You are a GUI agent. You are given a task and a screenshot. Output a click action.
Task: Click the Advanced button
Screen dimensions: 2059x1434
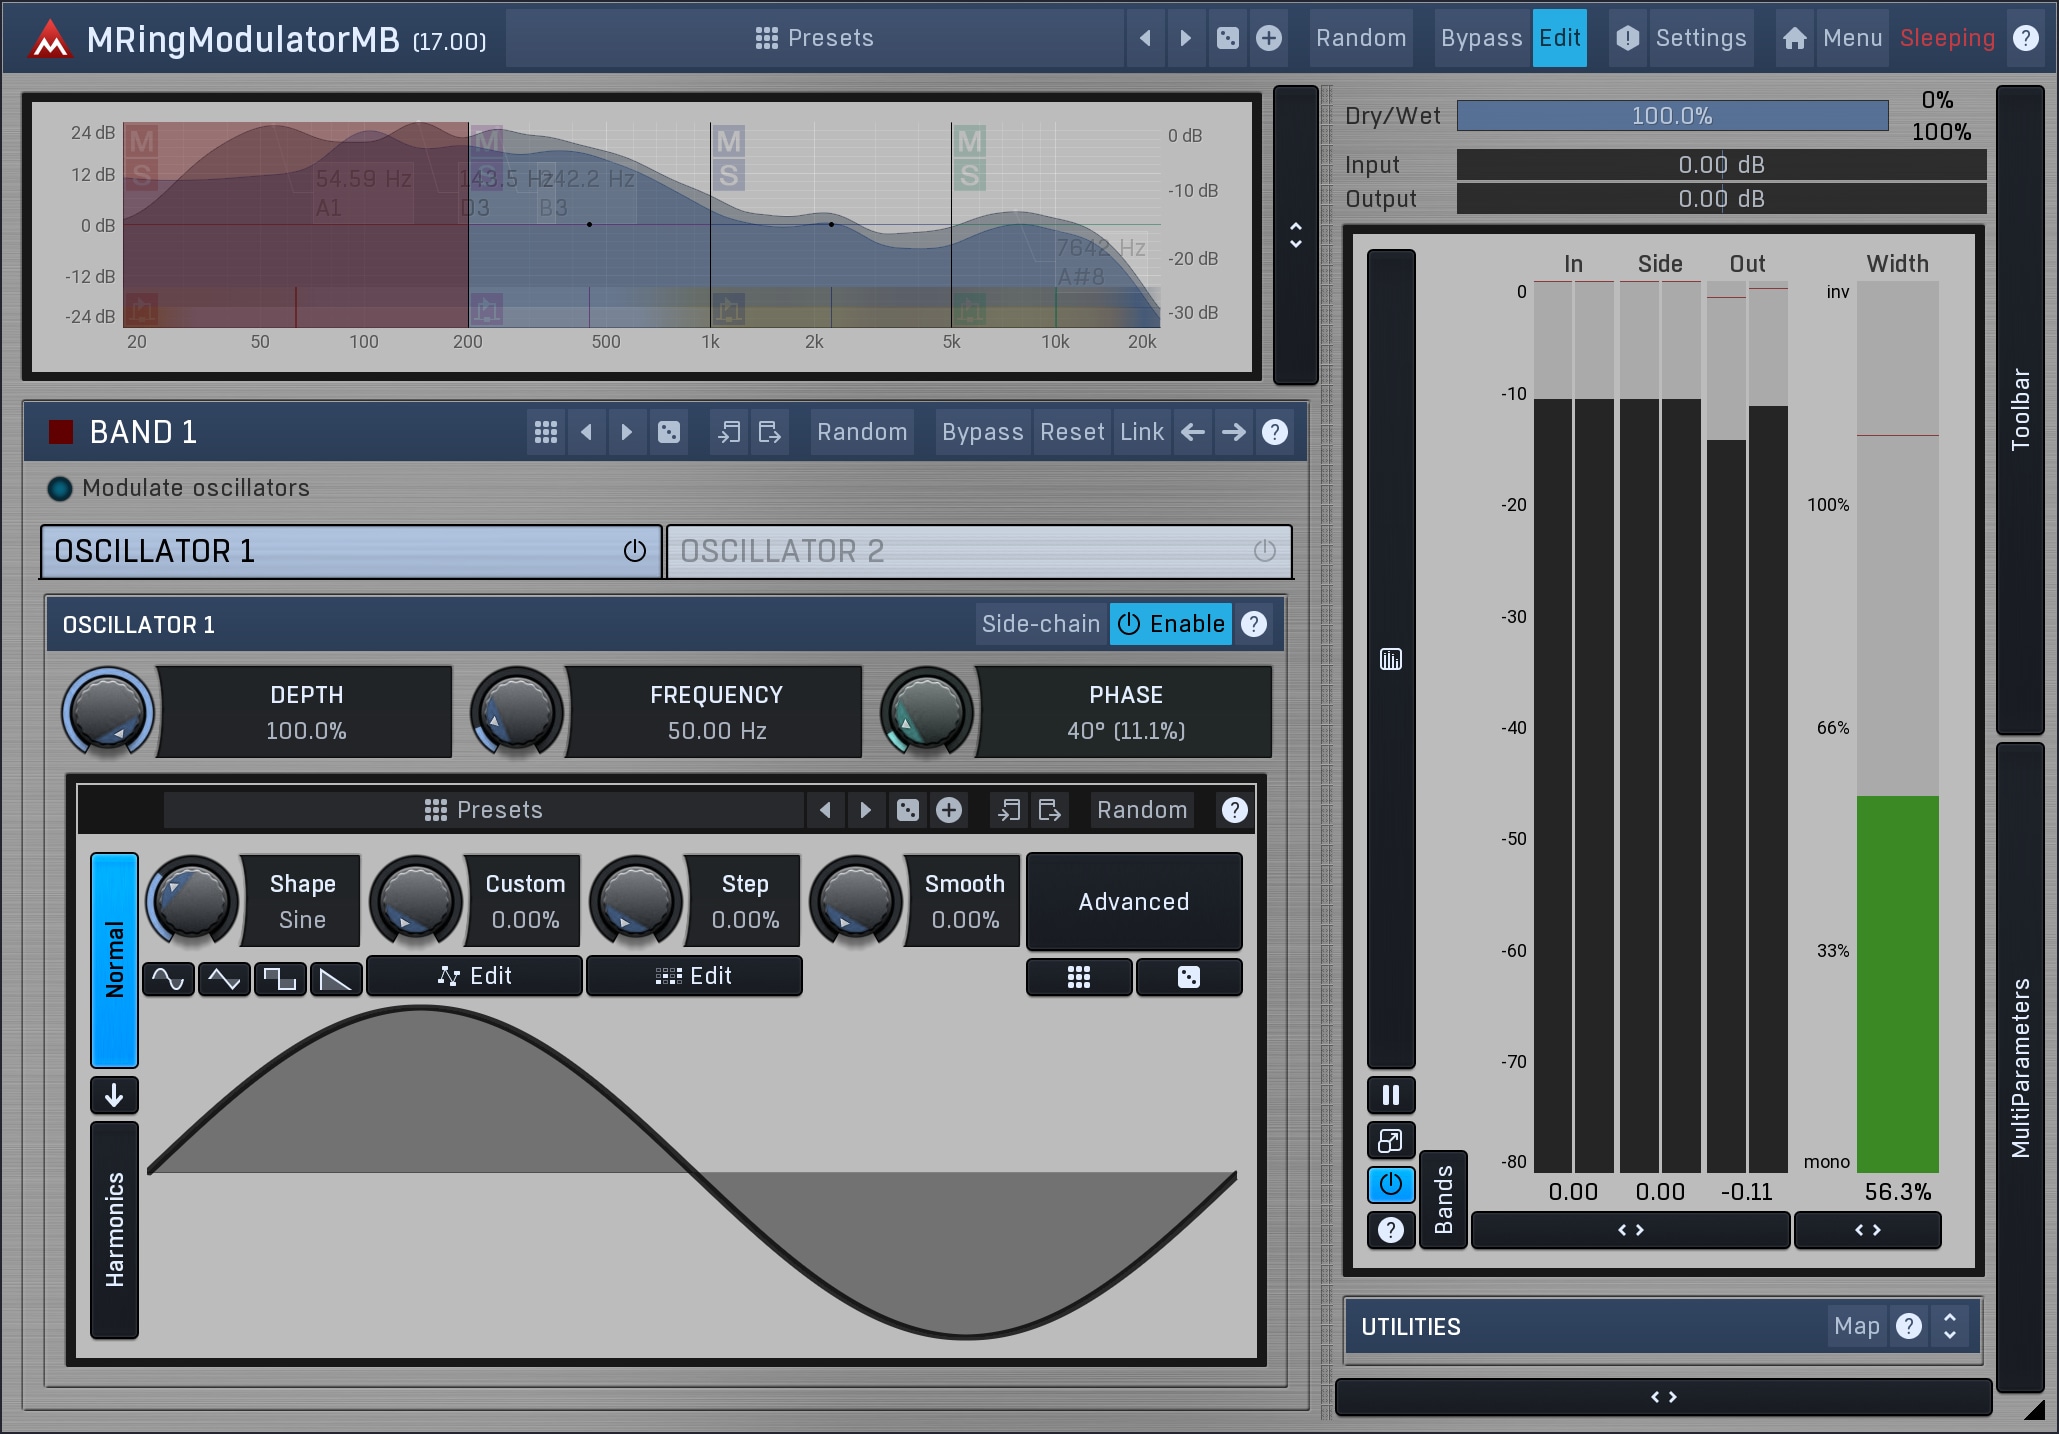click(1133, 901)
